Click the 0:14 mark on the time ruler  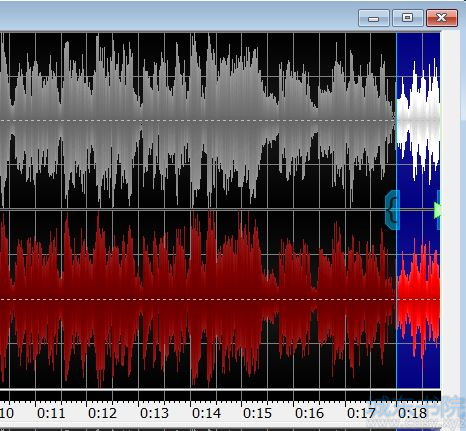(206, 413)
